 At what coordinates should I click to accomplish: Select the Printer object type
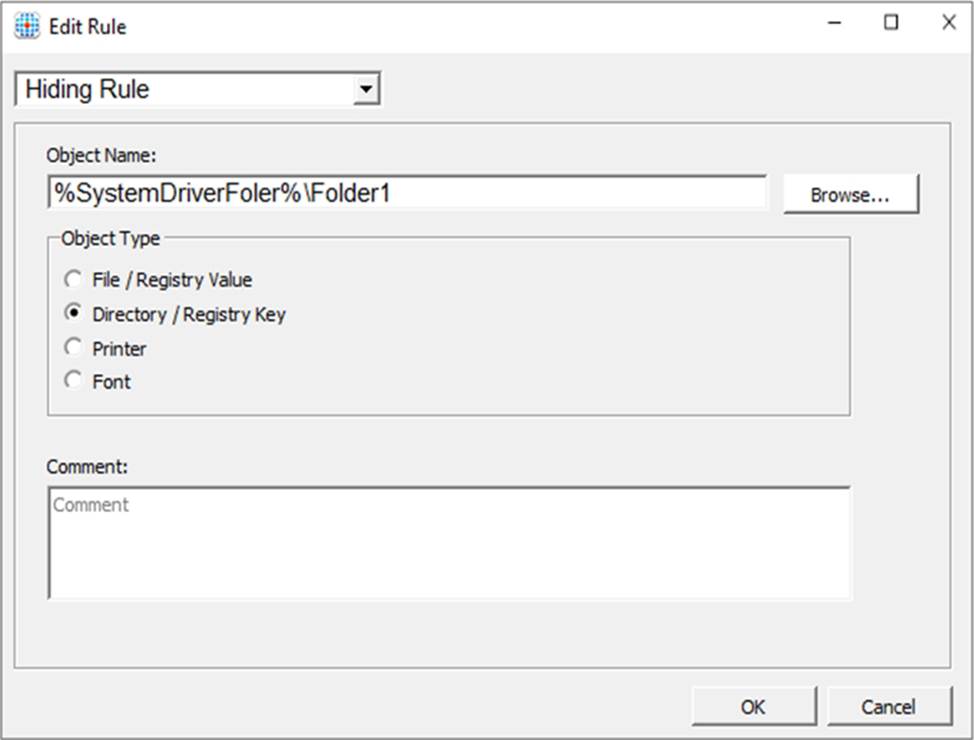coord(74,348)
